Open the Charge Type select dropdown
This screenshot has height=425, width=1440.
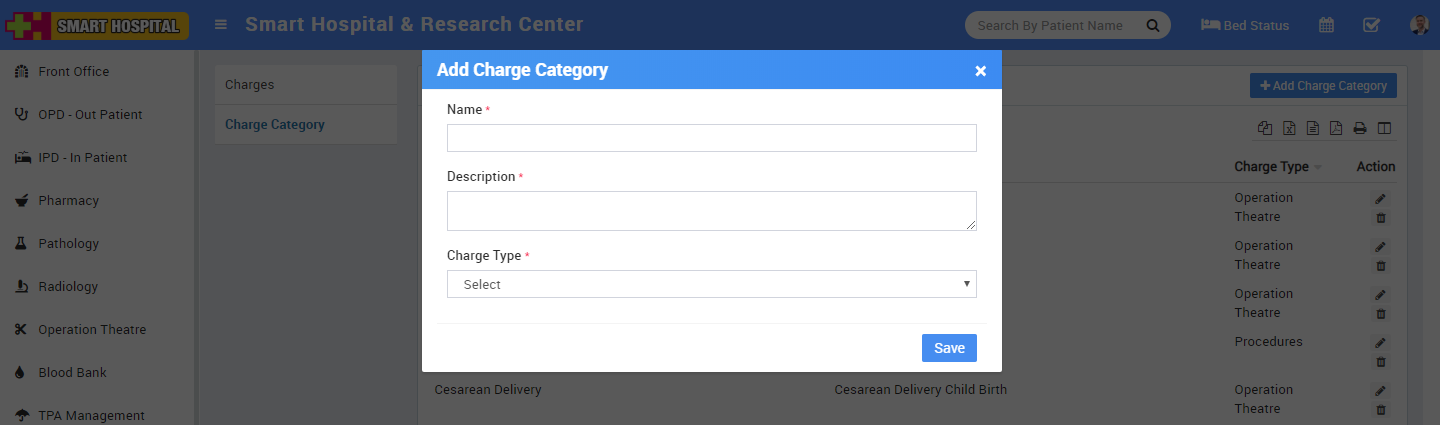(711, 284)
